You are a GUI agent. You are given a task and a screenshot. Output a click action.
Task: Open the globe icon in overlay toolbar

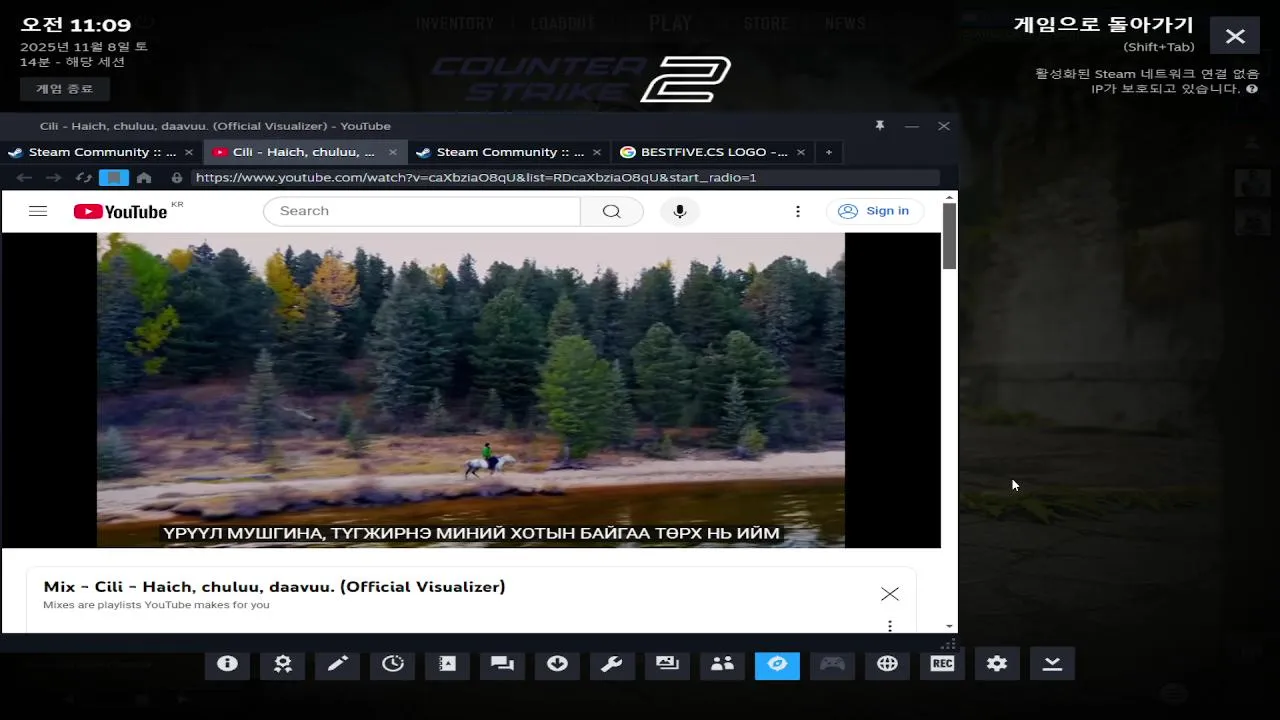887,664
